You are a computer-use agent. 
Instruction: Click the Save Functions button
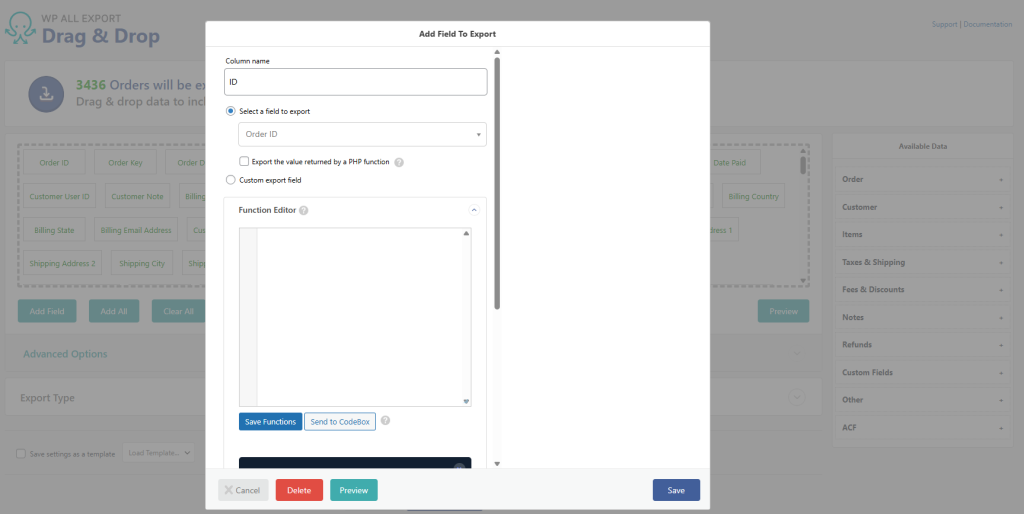click(x=270, y=422)
